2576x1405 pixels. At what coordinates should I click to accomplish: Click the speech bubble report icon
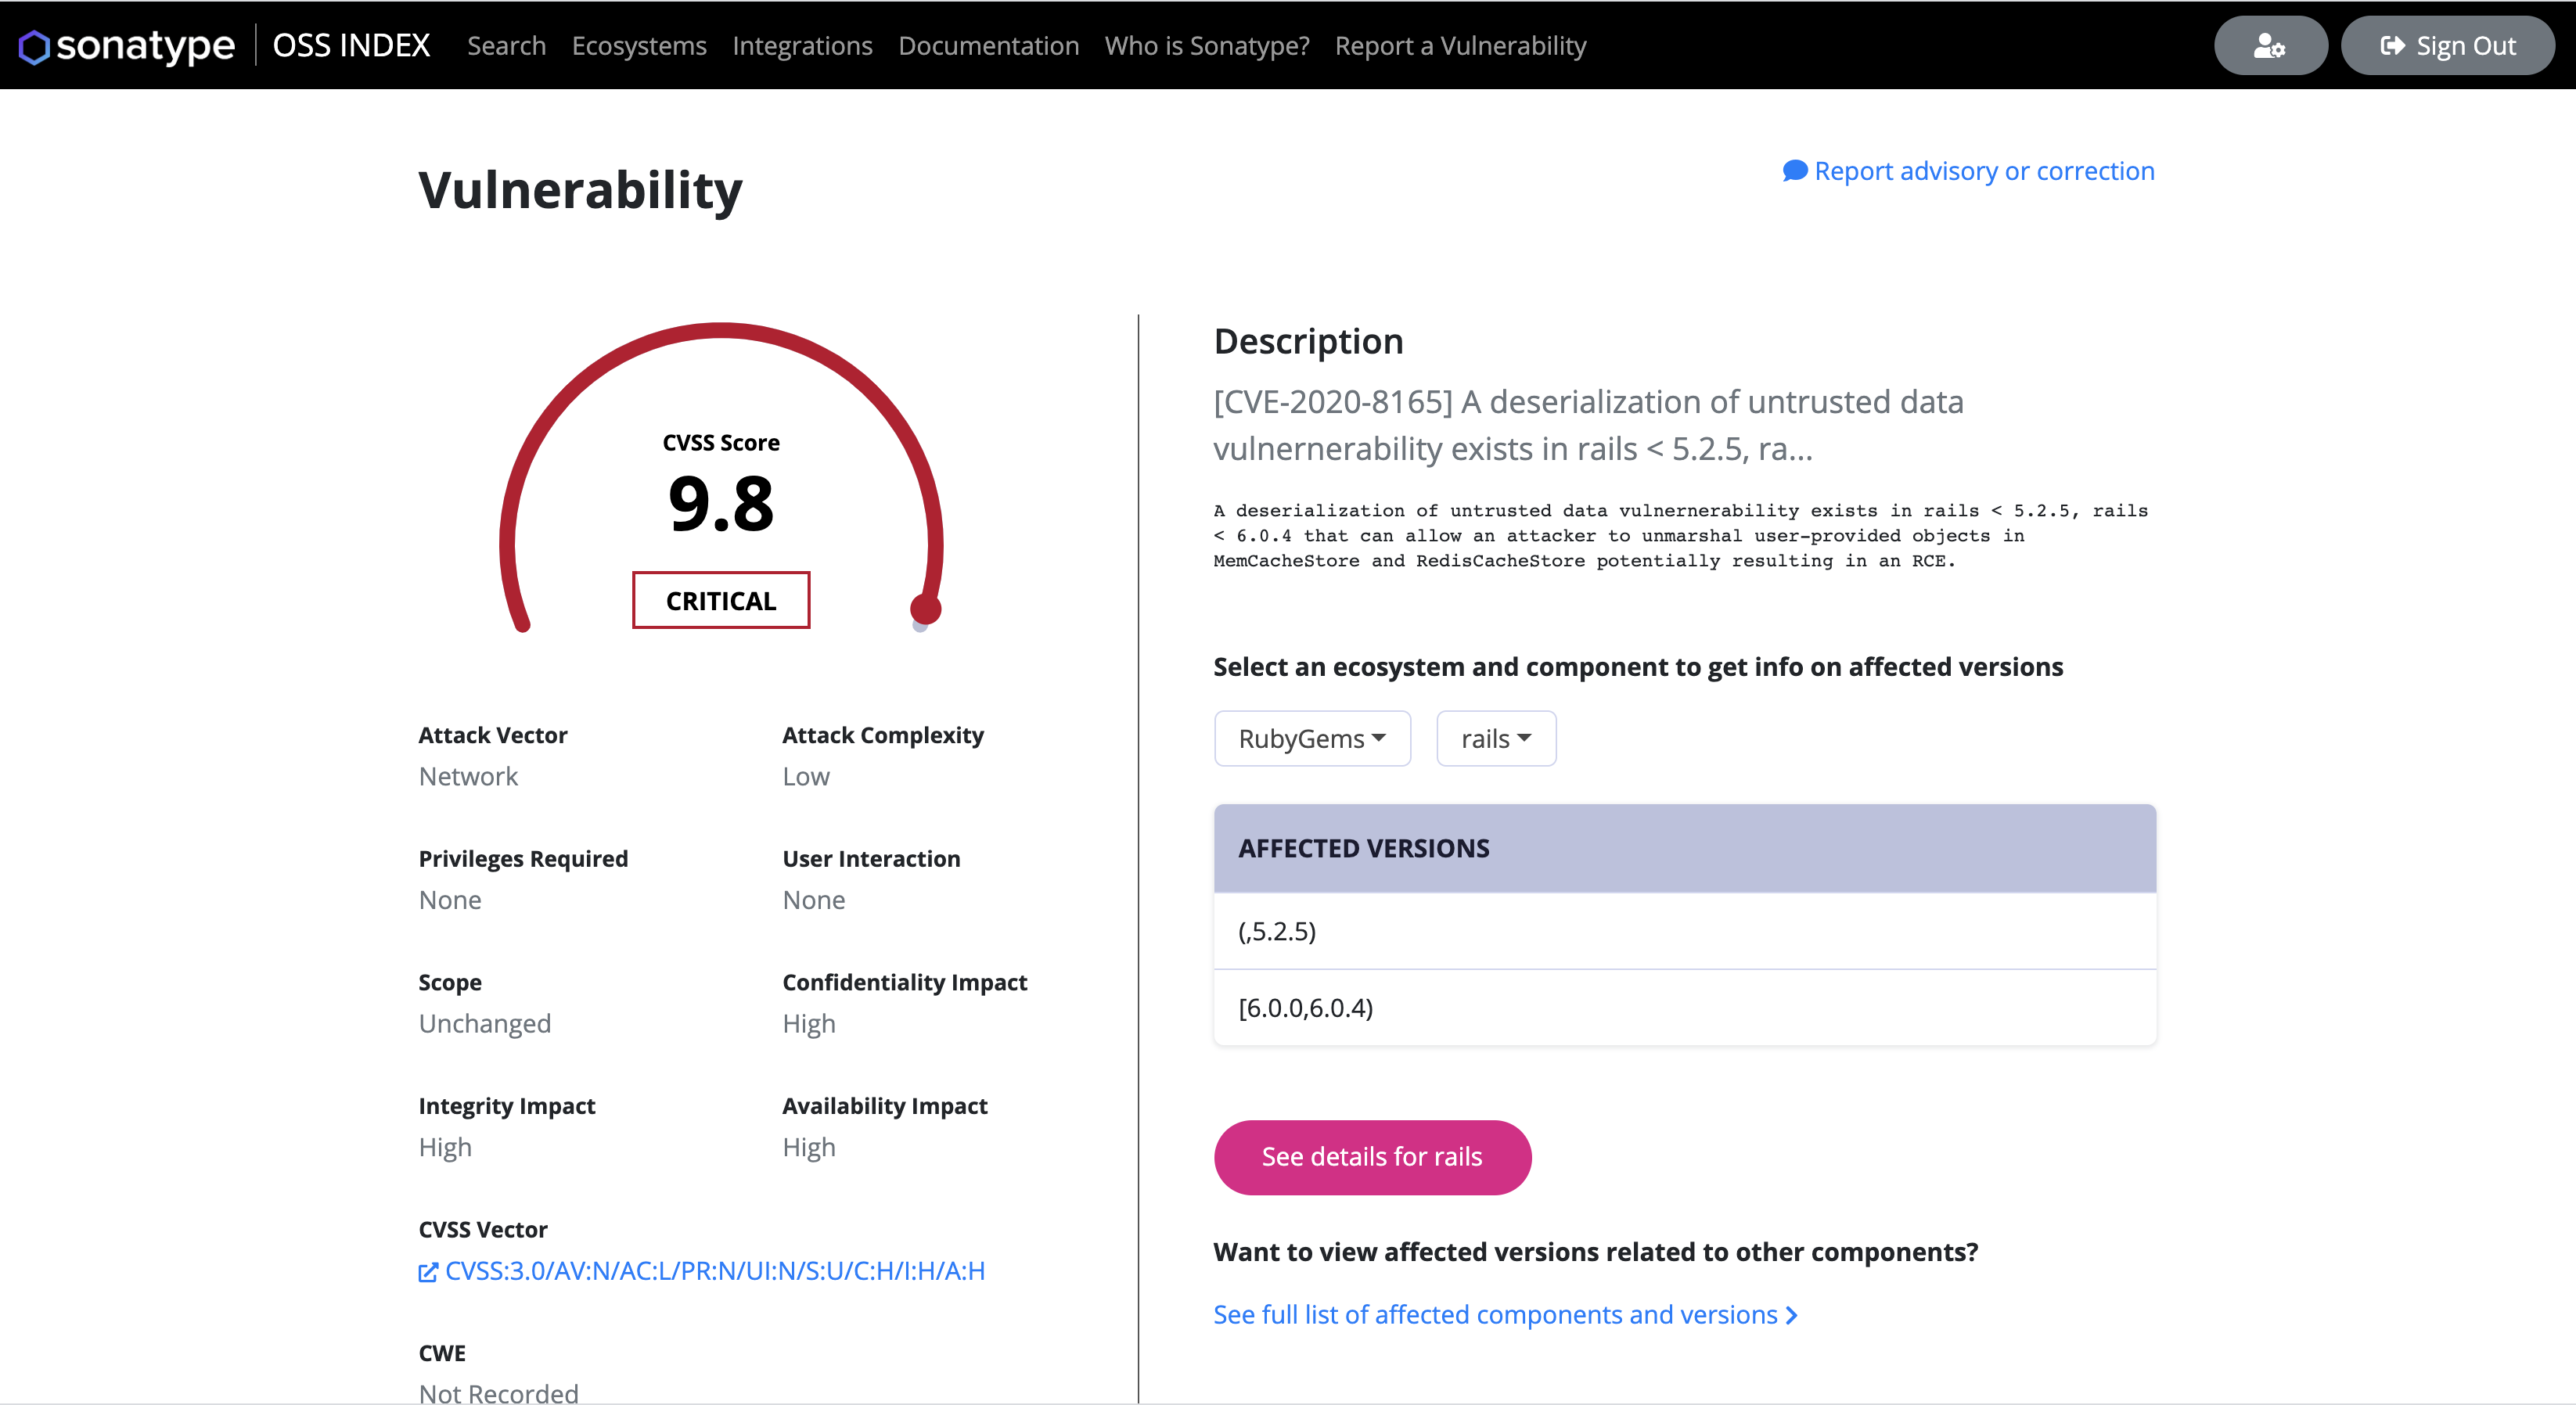1794,171
